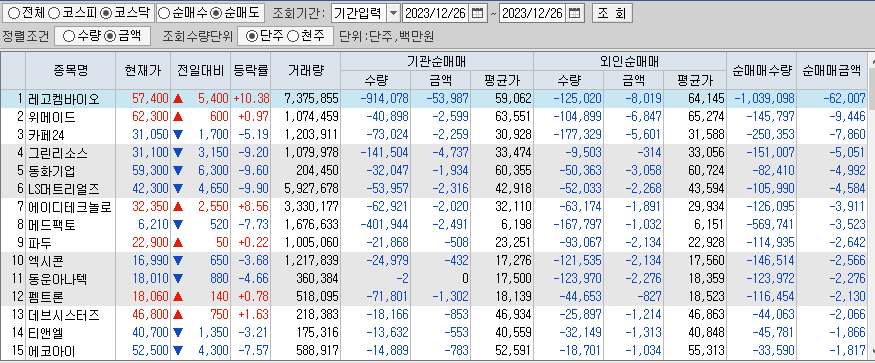Image resolution: width=875 pixels, height=363 pixels.
Task: Click trading volume 7,375,855 cell
Action: 306,99
